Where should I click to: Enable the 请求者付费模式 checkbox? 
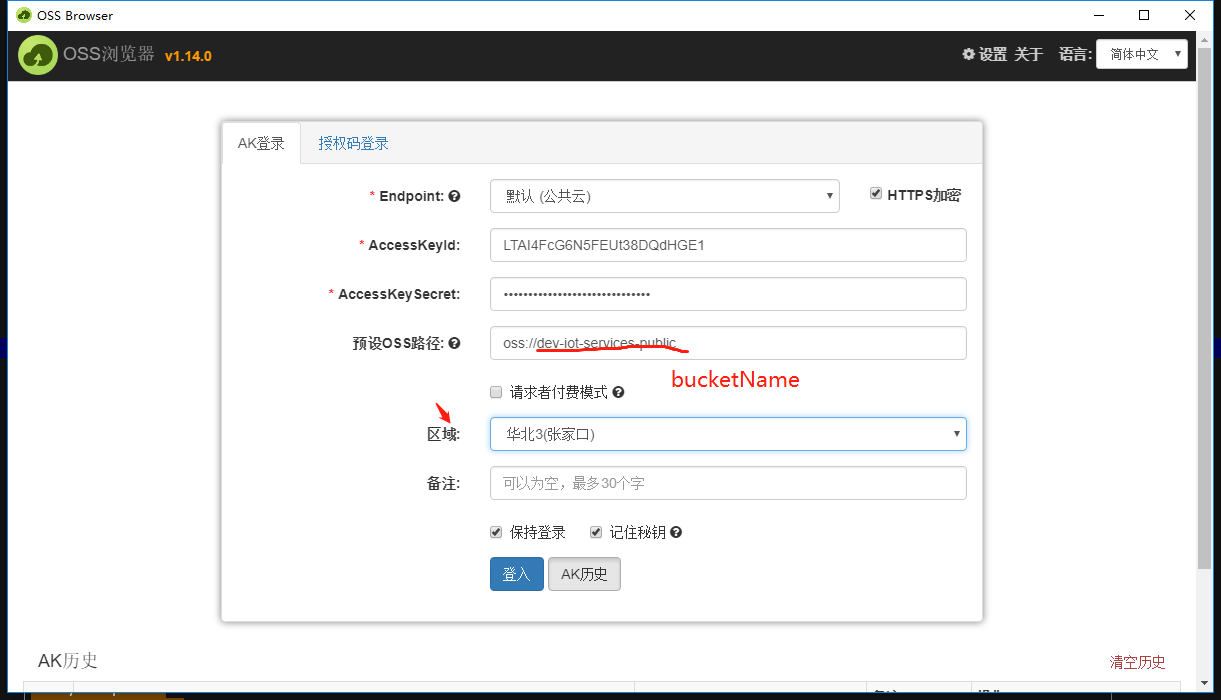496,392
